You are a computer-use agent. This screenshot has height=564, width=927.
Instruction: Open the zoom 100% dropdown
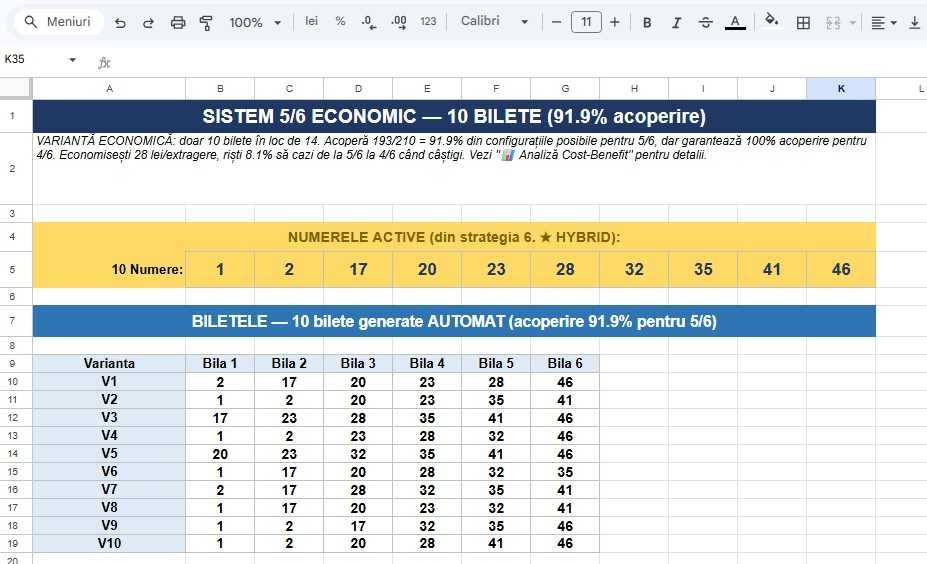tap(255, 22)
